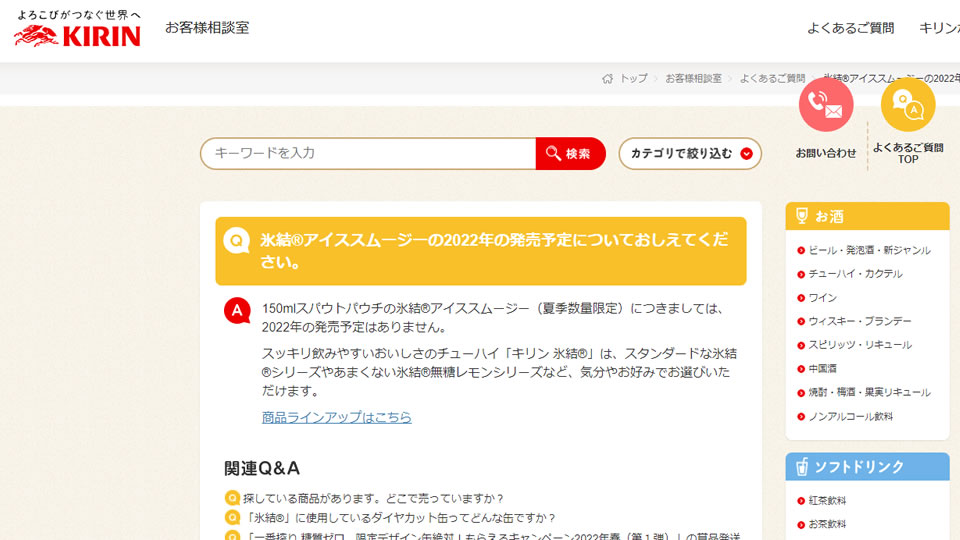Expand カテゴリで絞り込む dropdown
Viewport: 960px width, 540px height.
[x=690, y=154]
